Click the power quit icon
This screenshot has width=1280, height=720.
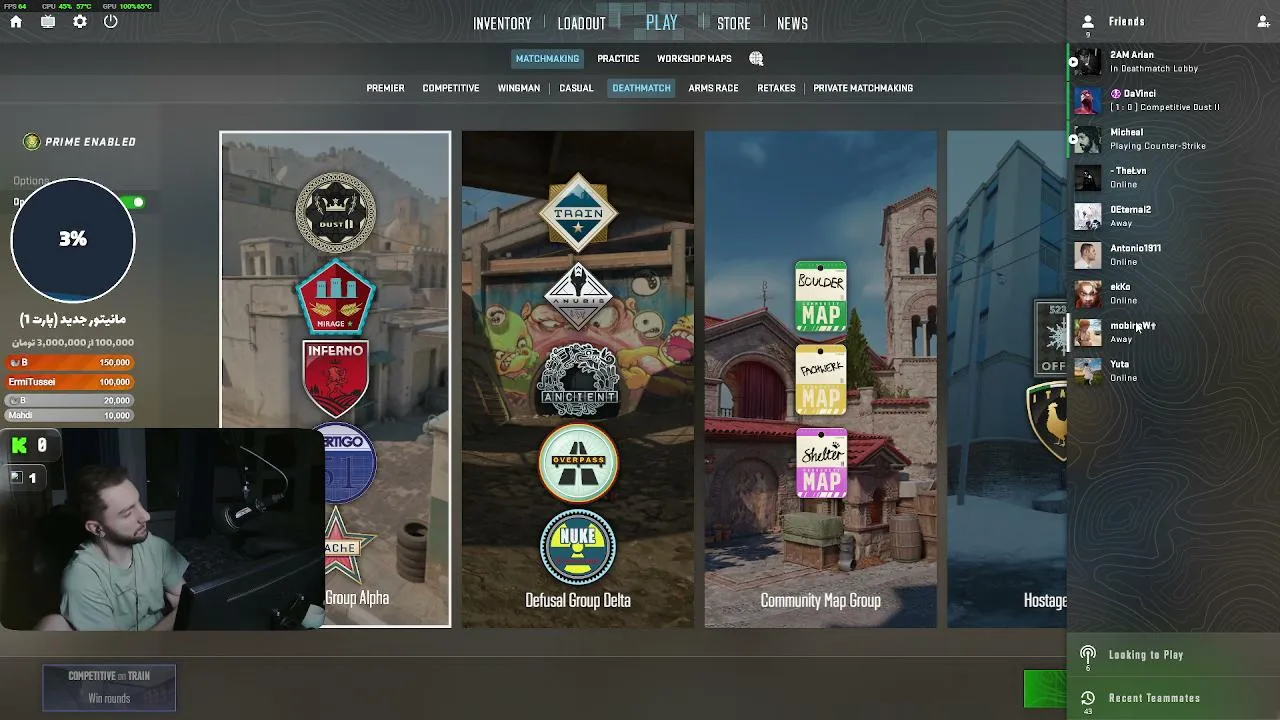pos(111,21)
